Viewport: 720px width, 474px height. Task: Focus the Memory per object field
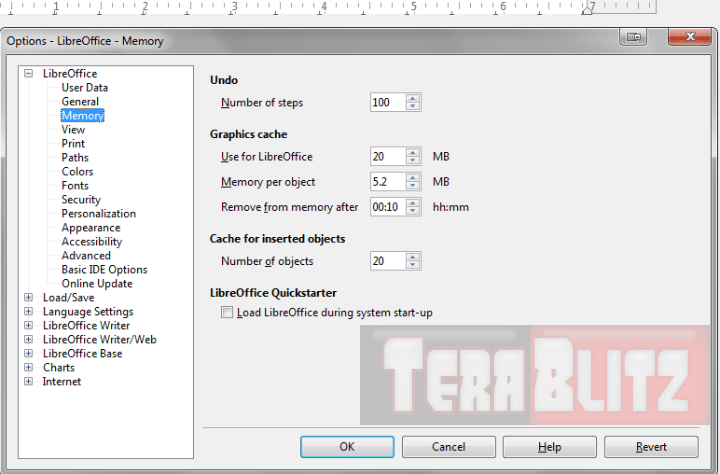(x=388, y=182)
